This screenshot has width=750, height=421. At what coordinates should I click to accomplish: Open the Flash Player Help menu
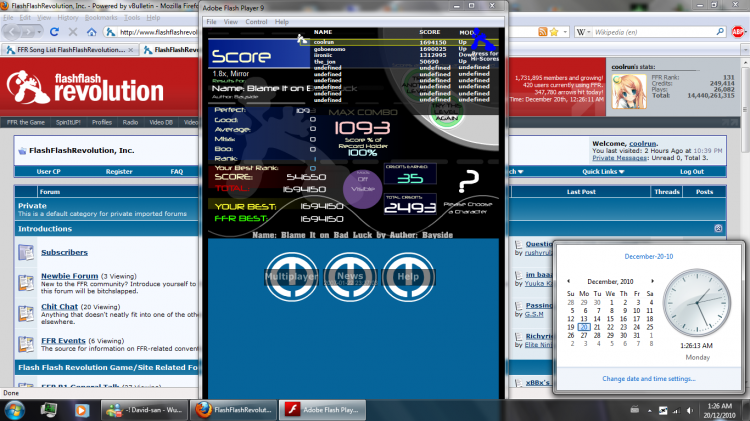click(x=282, y=22)
